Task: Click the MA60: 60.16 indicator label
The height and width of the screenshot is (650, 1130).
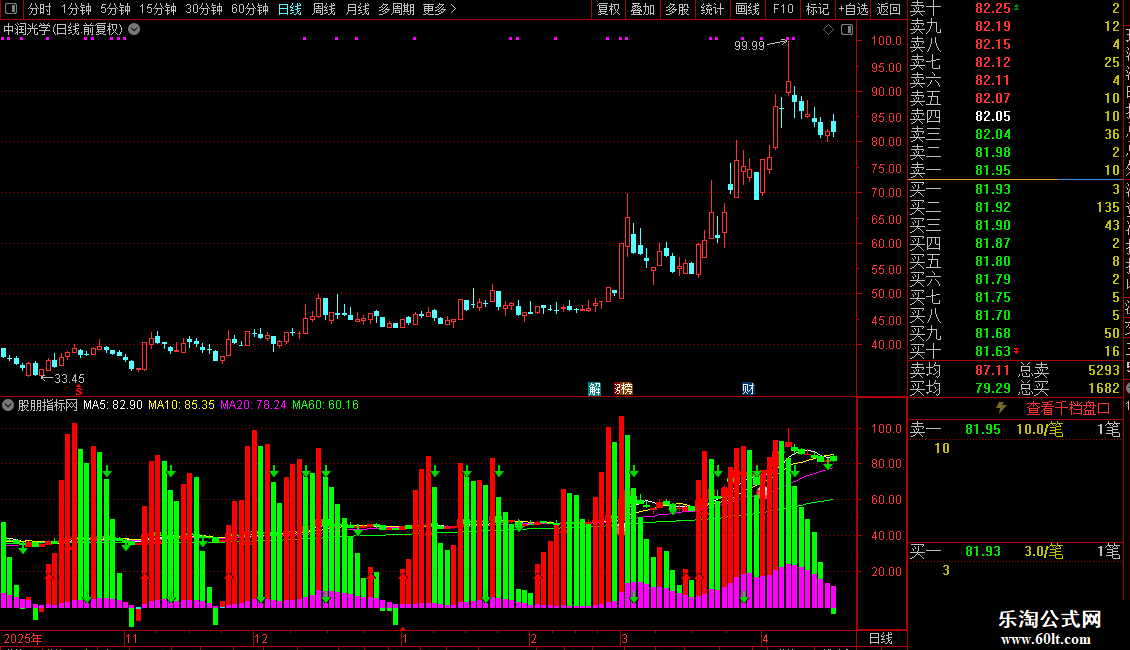Action: [x=325, y=405]
